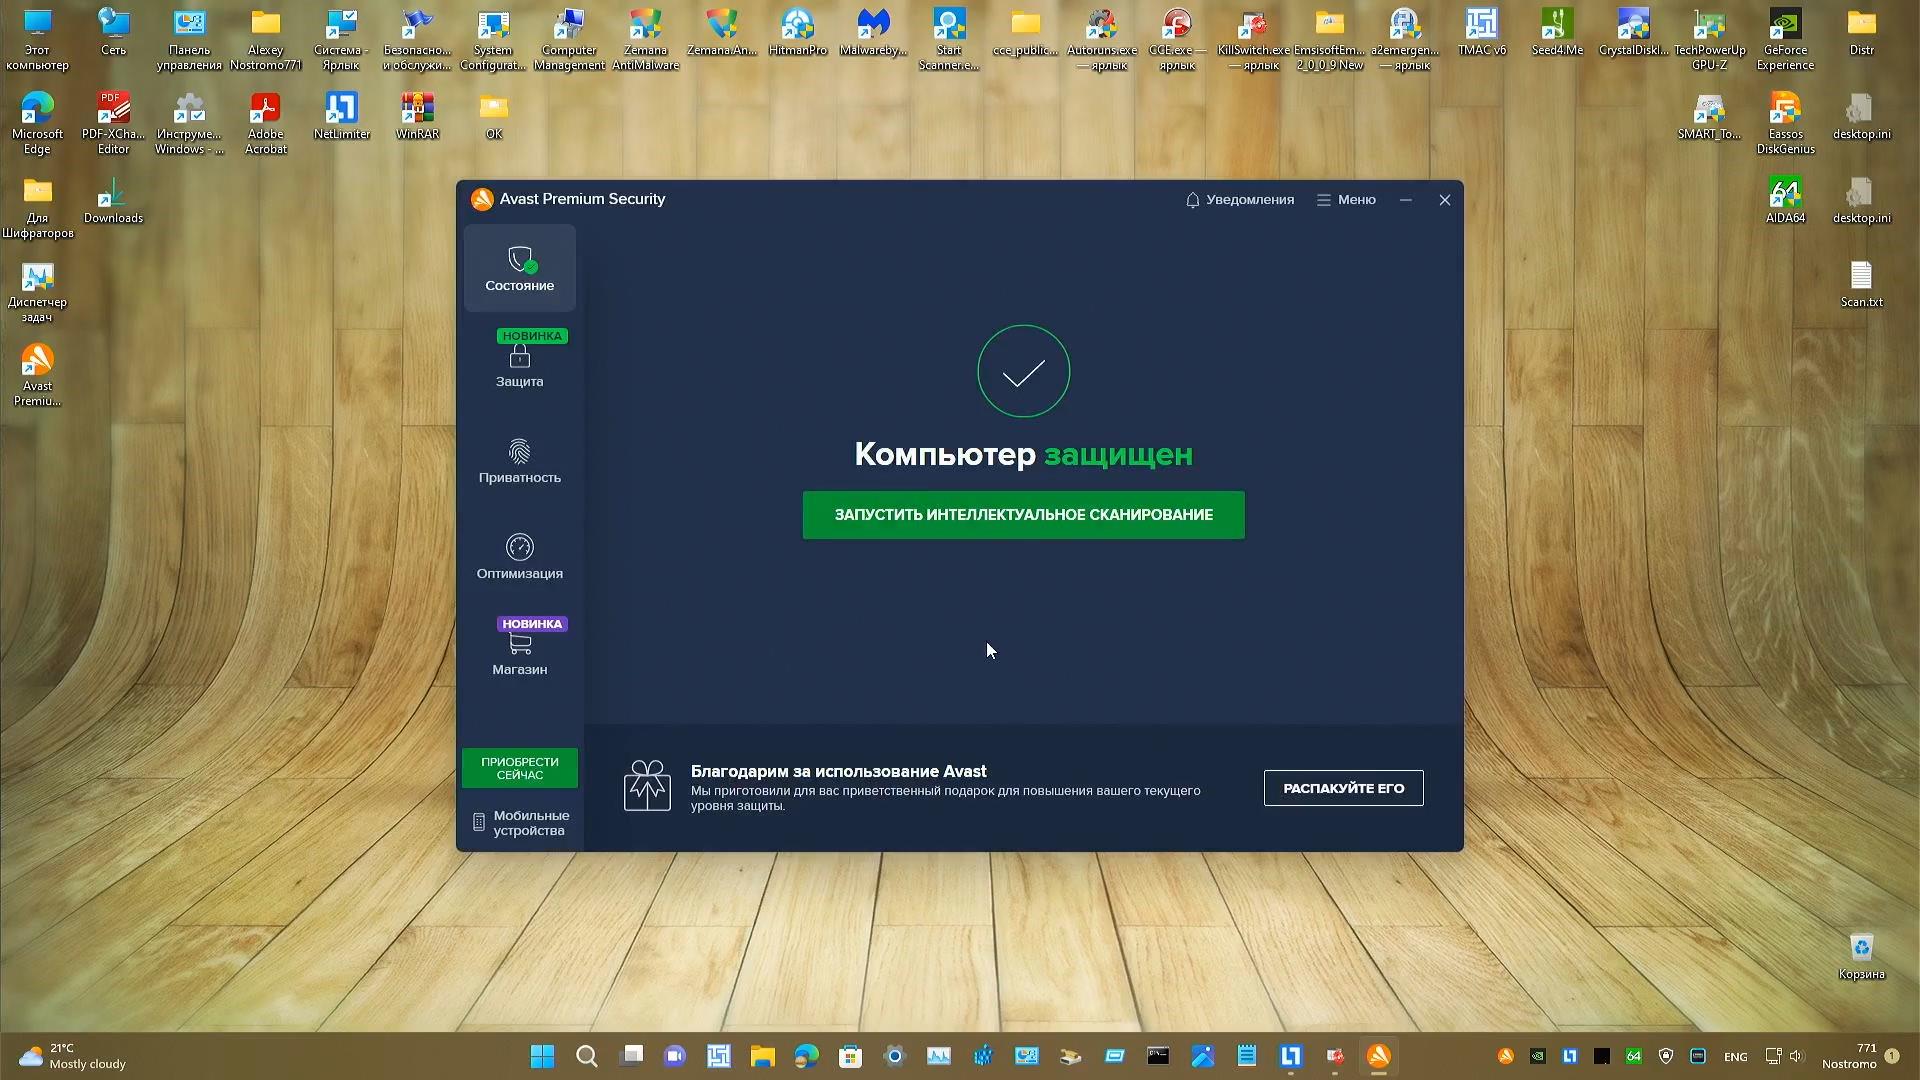
Task: Open the Windows Start menu
Action: tap(541, 1056)
